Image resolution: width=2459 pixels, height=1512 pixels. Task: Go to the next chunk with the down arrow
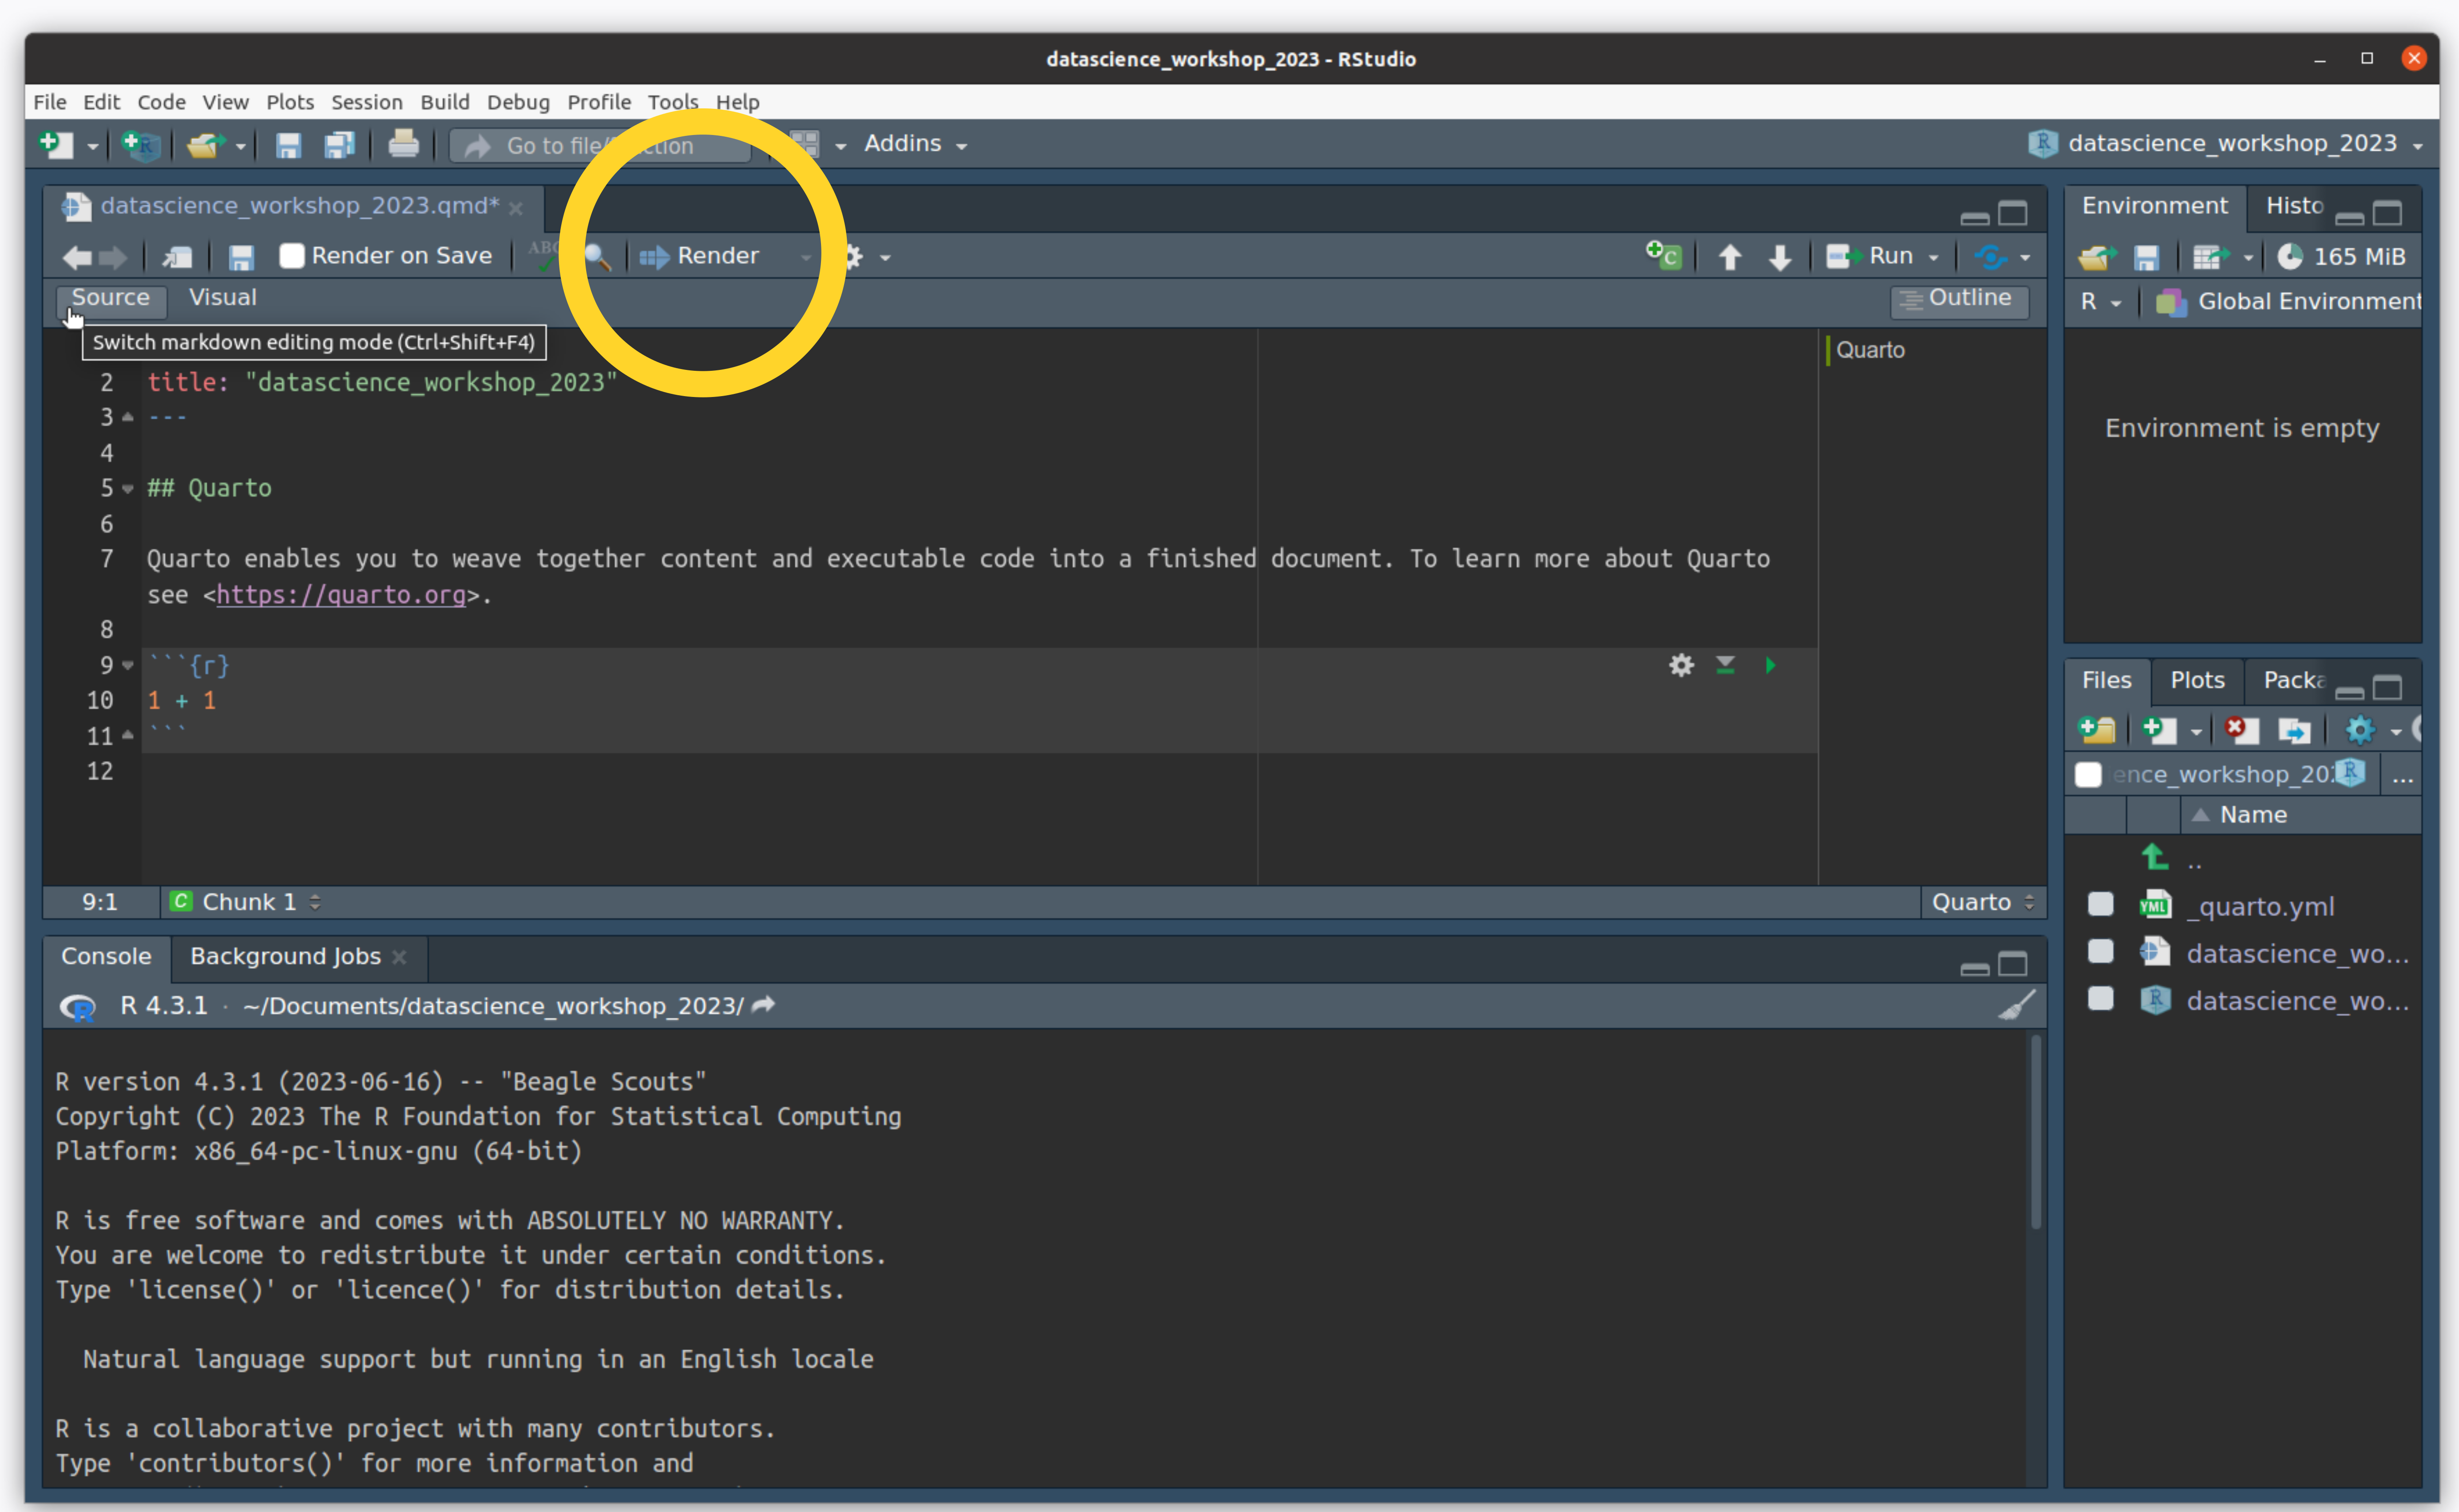1780,257
